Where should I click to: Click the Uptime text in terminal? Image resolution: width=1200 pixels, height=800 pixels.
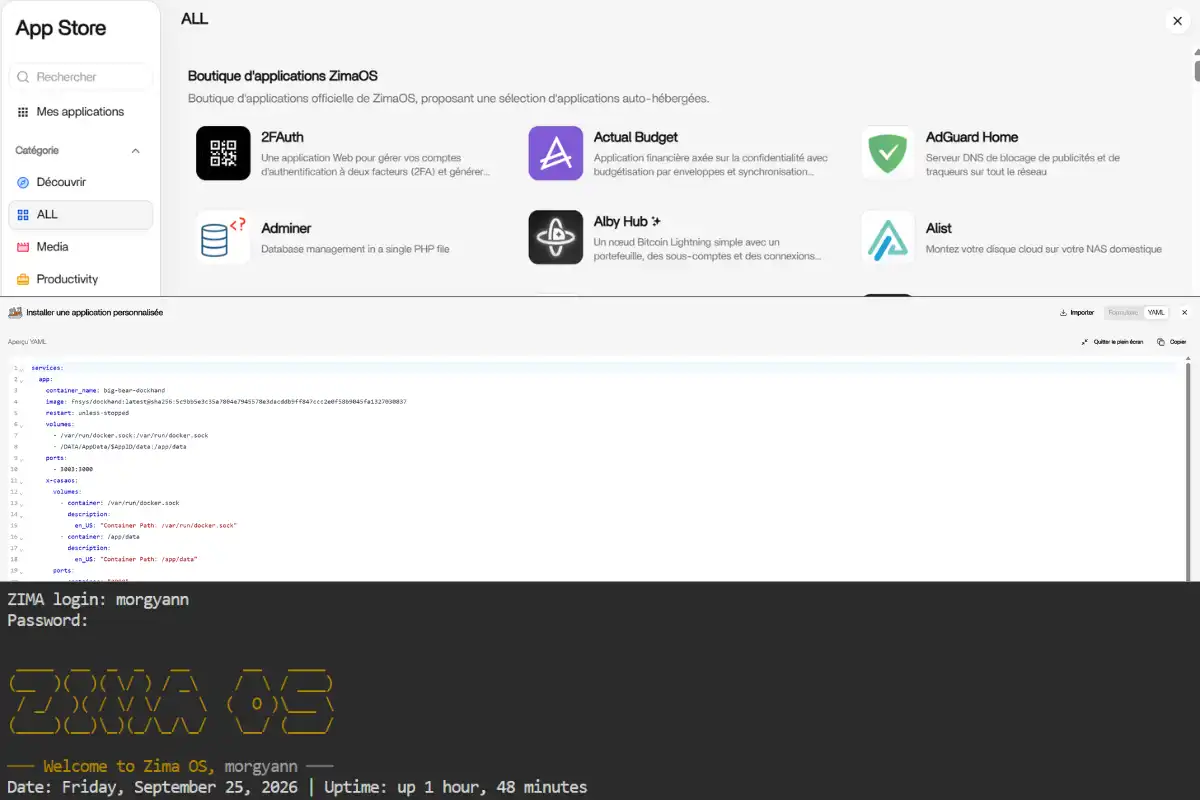tap(456, 787)
